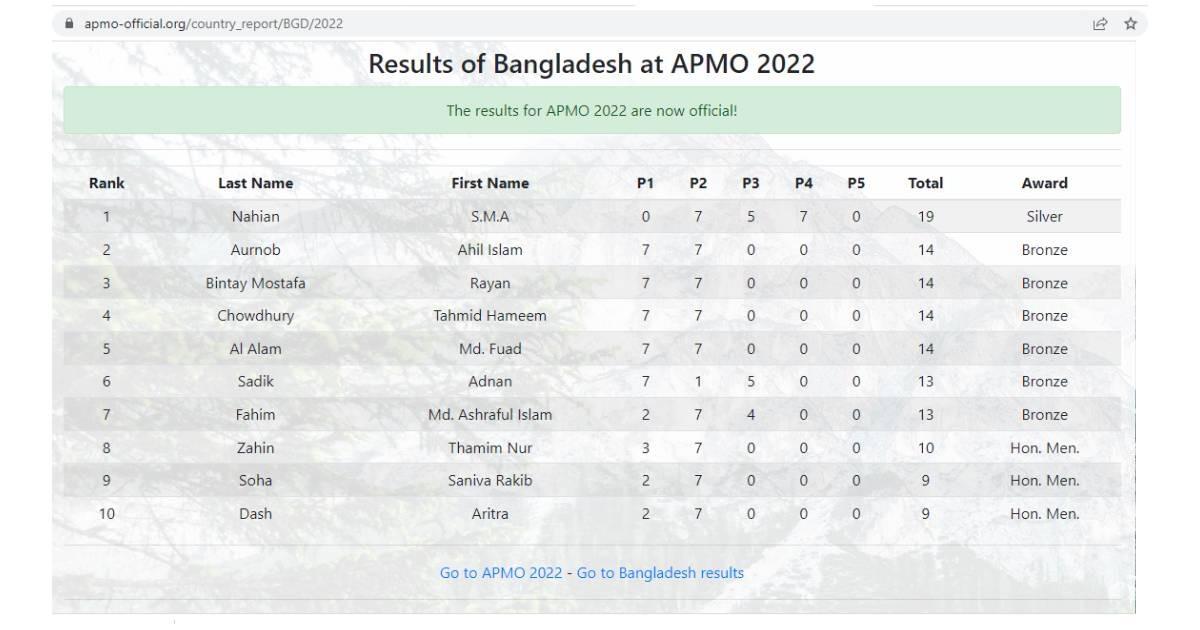The height and width of the screenshot is (630, 1200).
Task: Click the Last Name column header
Action: [x=256, y=183]
